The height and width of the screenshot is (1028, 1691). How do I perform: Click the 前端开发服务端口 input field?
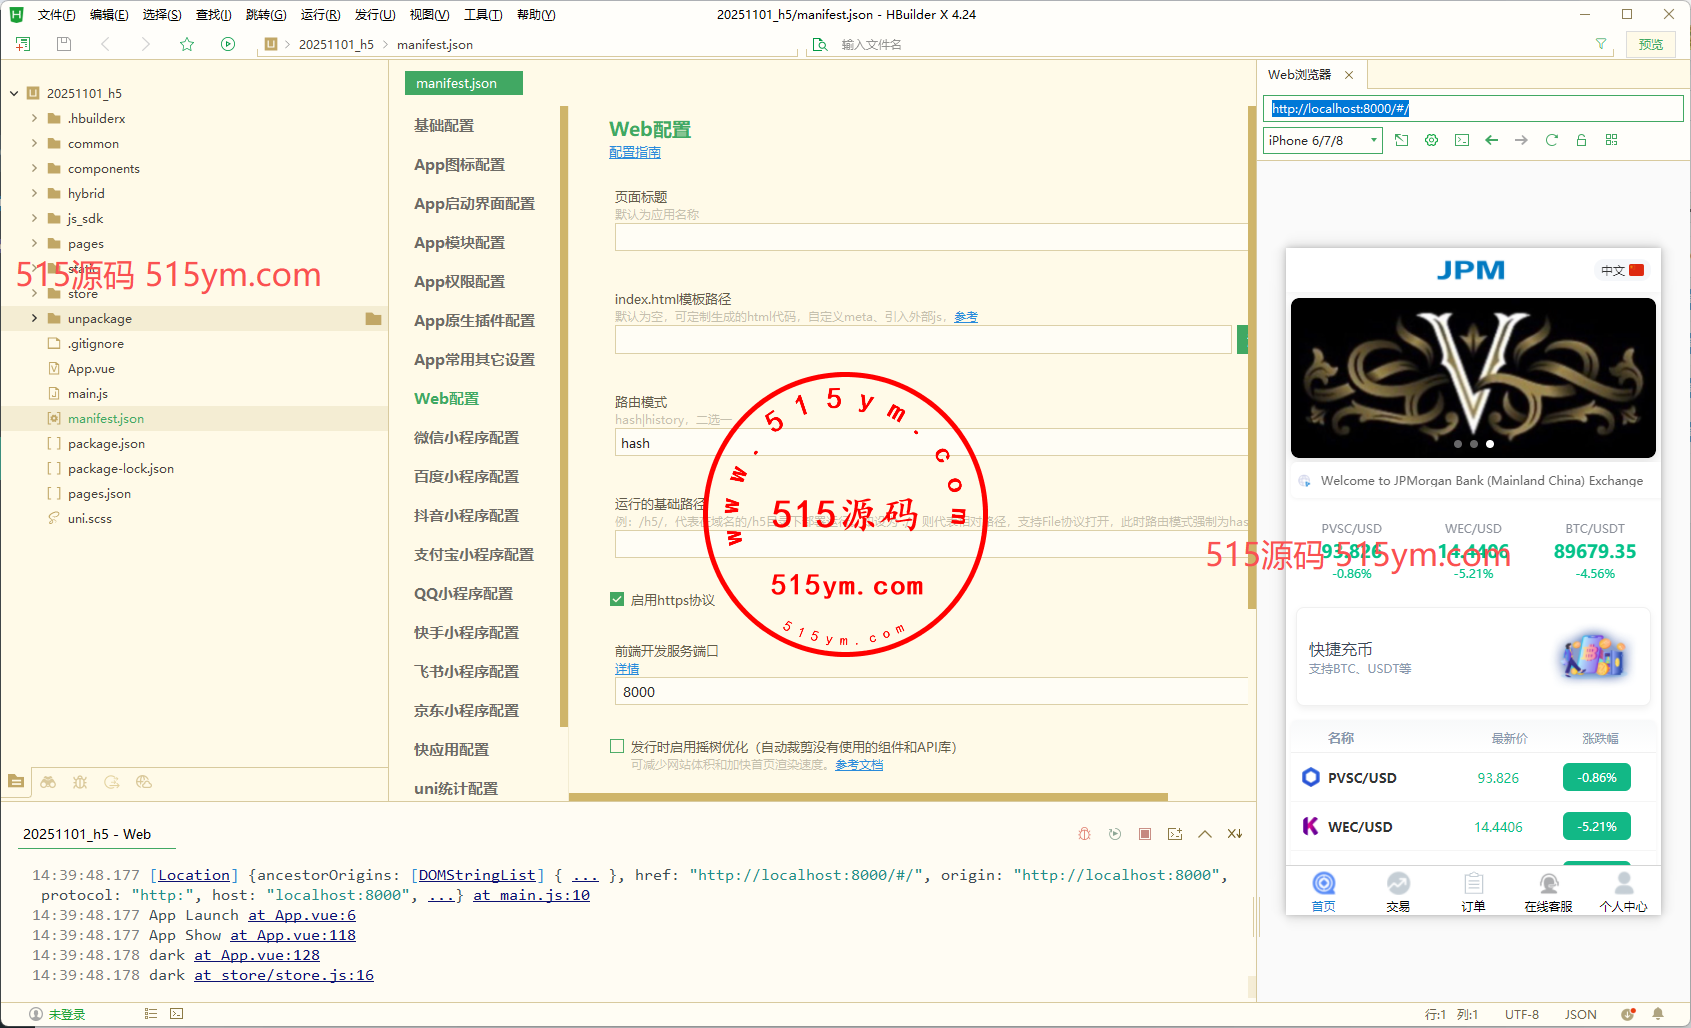point(930,692)
